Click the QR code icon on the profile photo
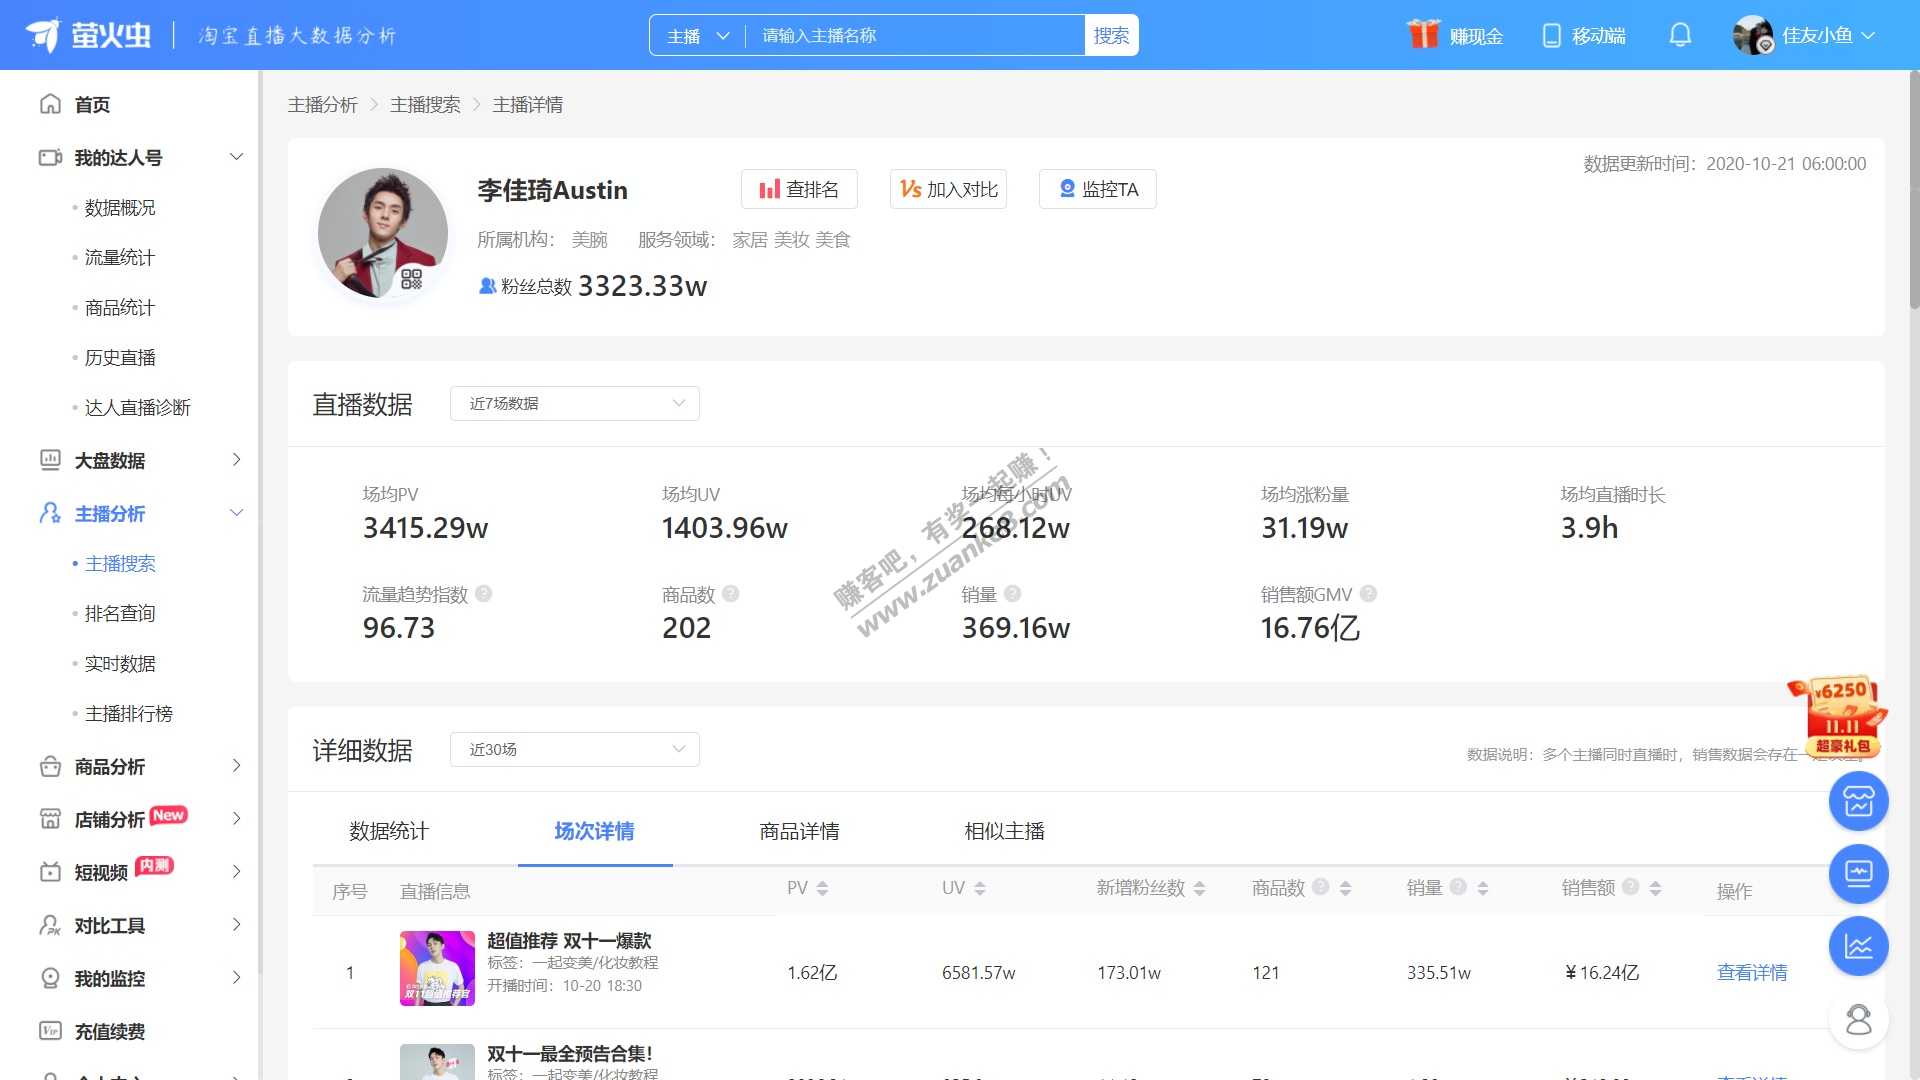This screenshot has height=1080, width=1920. click(411, 279)
